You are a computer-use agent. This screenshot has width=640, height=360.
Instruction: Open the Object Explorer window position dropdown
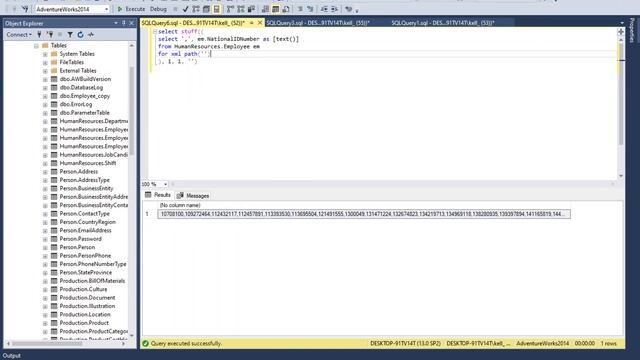[x=116, y=23]
